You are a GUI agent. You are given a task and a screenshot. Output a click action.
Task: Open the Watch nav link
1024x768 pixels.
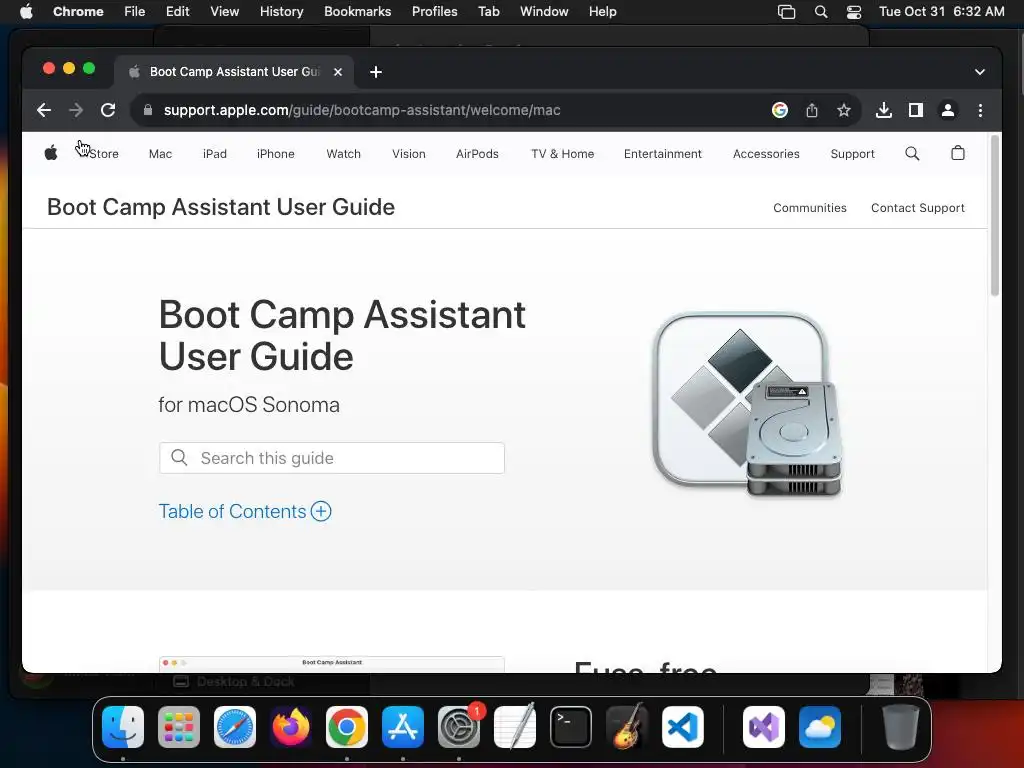[x=344, y=154]
